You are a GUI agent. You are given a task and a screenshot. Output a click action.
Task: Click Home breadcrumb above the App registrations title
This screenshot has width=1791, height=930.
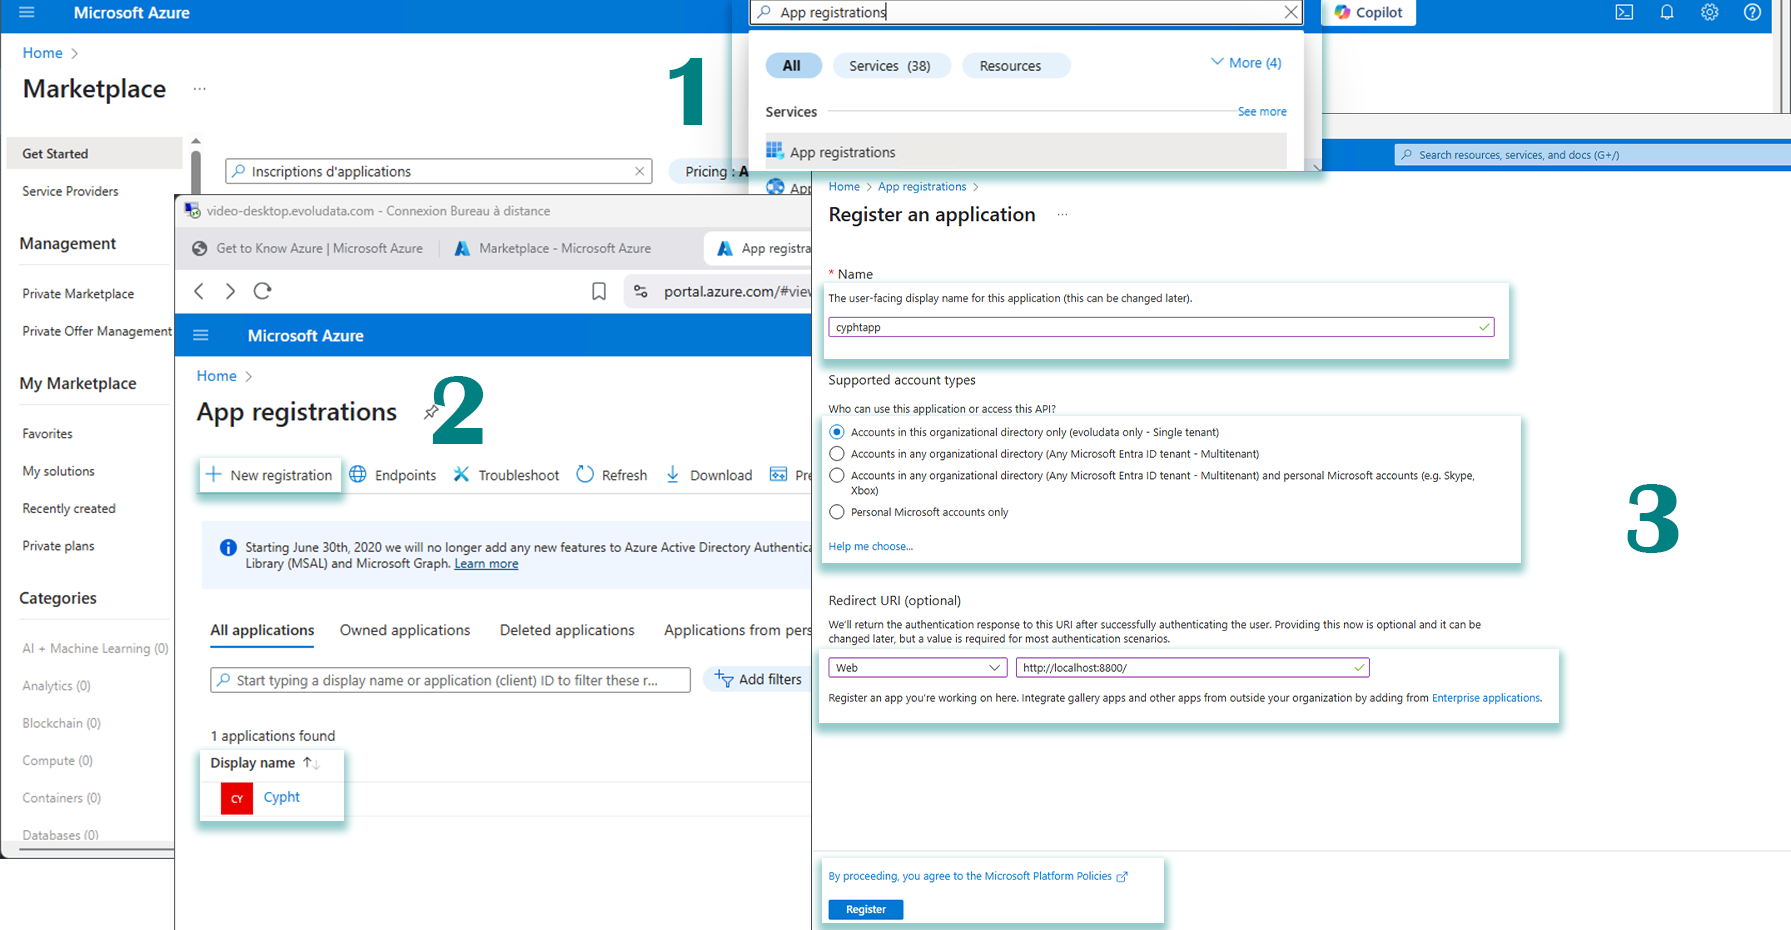click(x=216, y=375)
